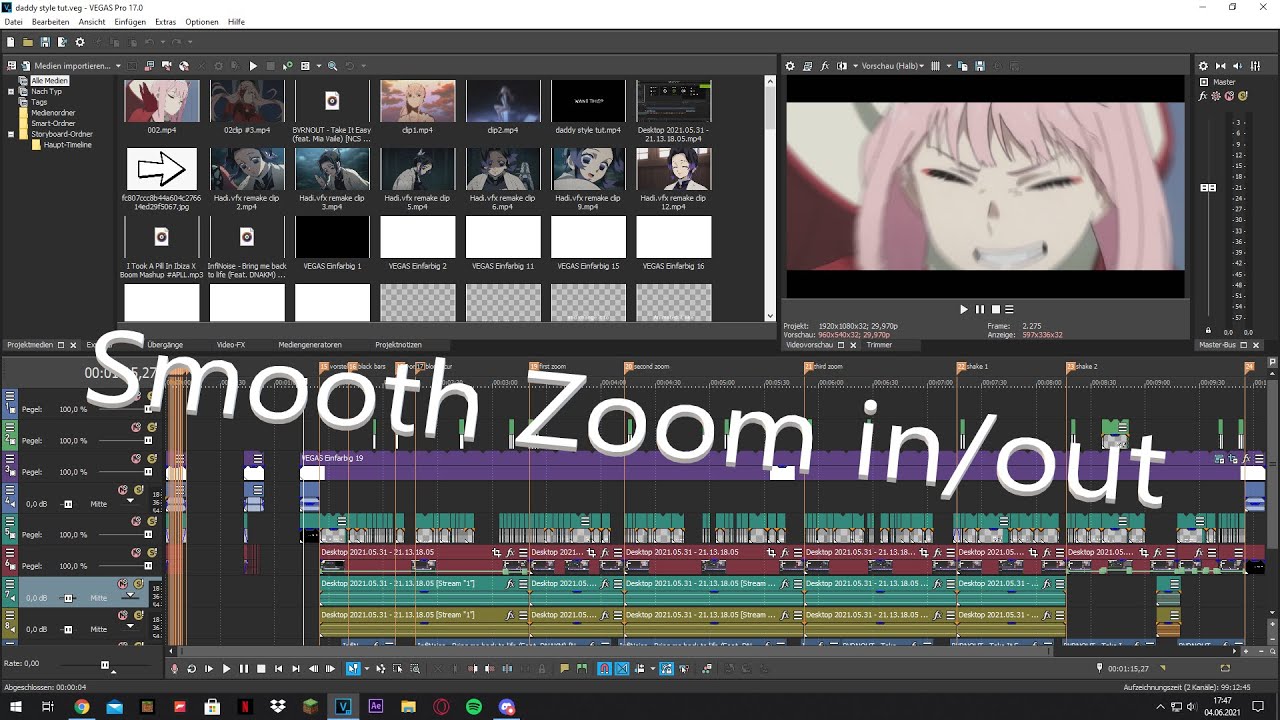Go to start of timeline
This screenshot has height=720, width=1280.
[x=278, y=669]
